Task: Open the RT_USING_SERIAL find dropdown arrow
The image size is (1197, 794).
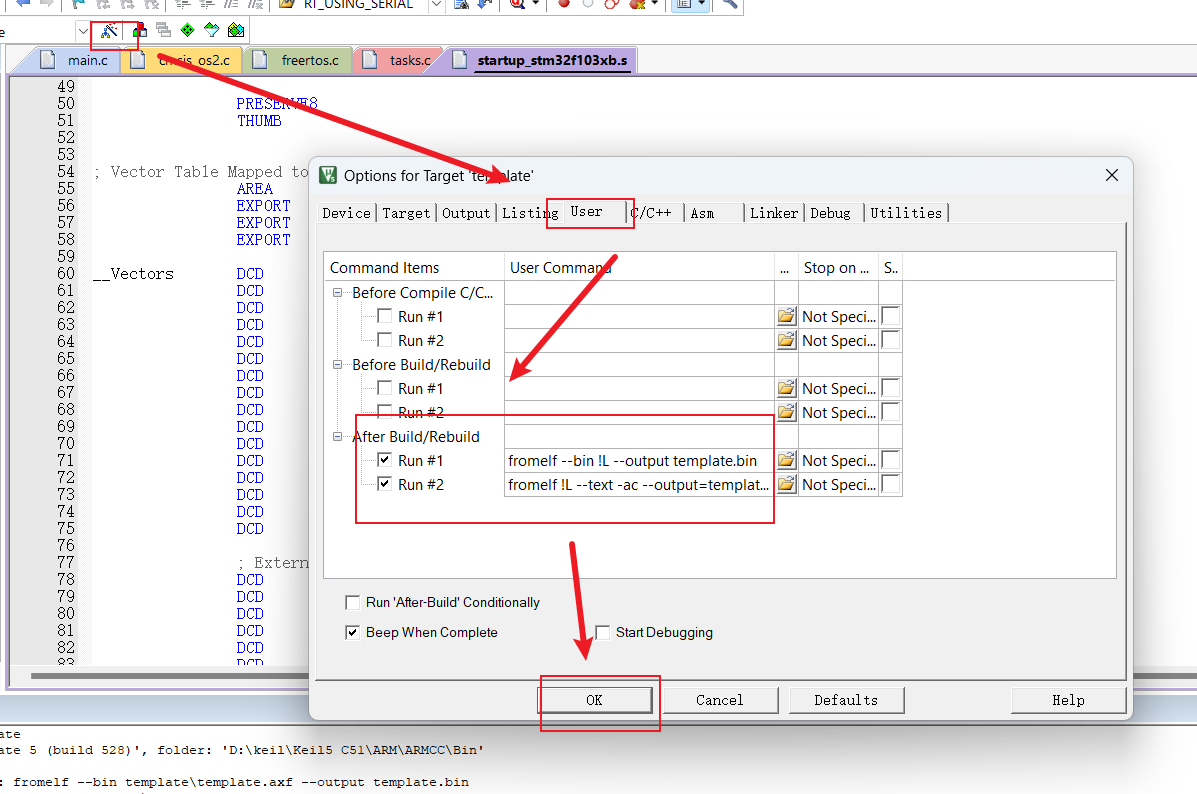Action: coord(436,5)
